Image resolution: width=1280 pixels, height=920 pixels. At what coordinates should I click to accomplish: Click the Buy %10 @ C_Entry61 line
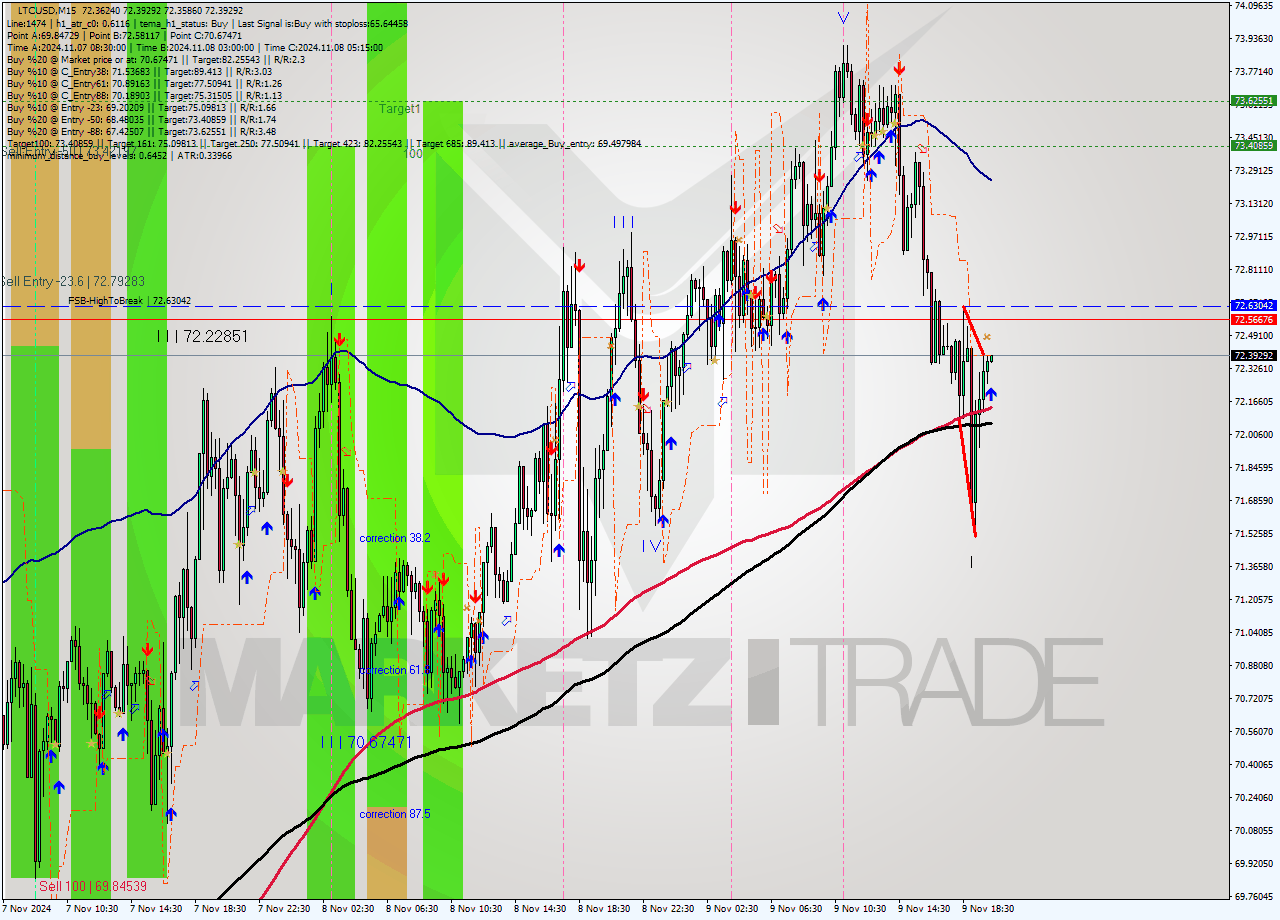(144, 83)
